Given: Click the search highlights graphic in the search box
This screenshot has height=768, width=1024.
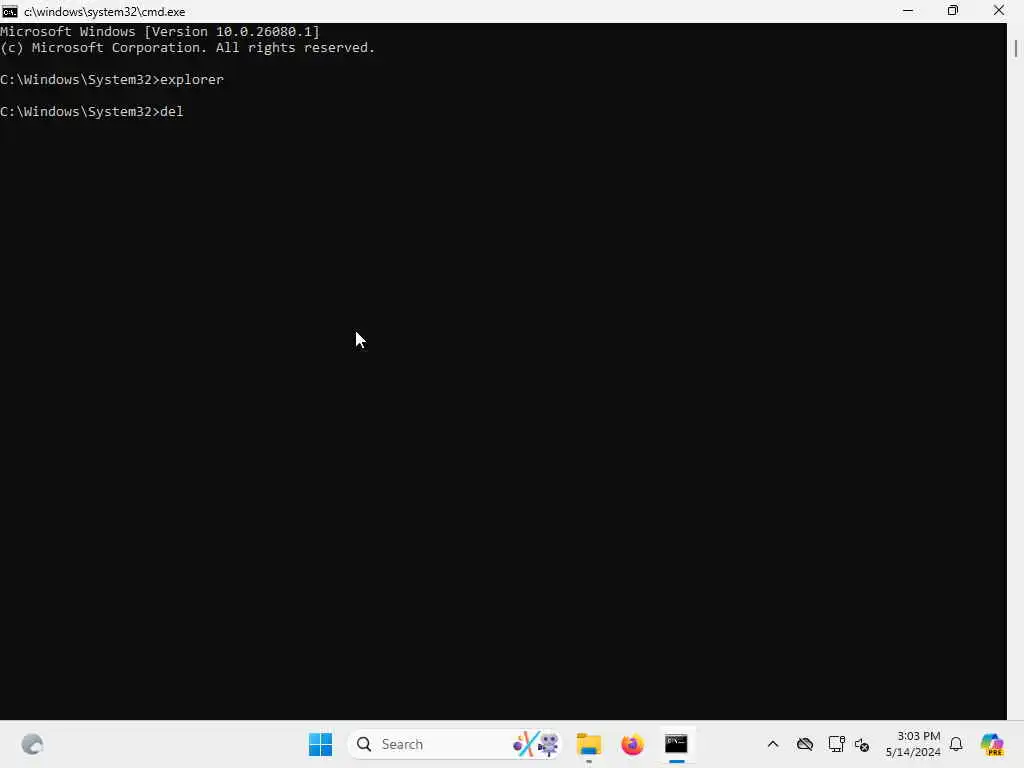Looking at the screenshot, I should [536, 744].
